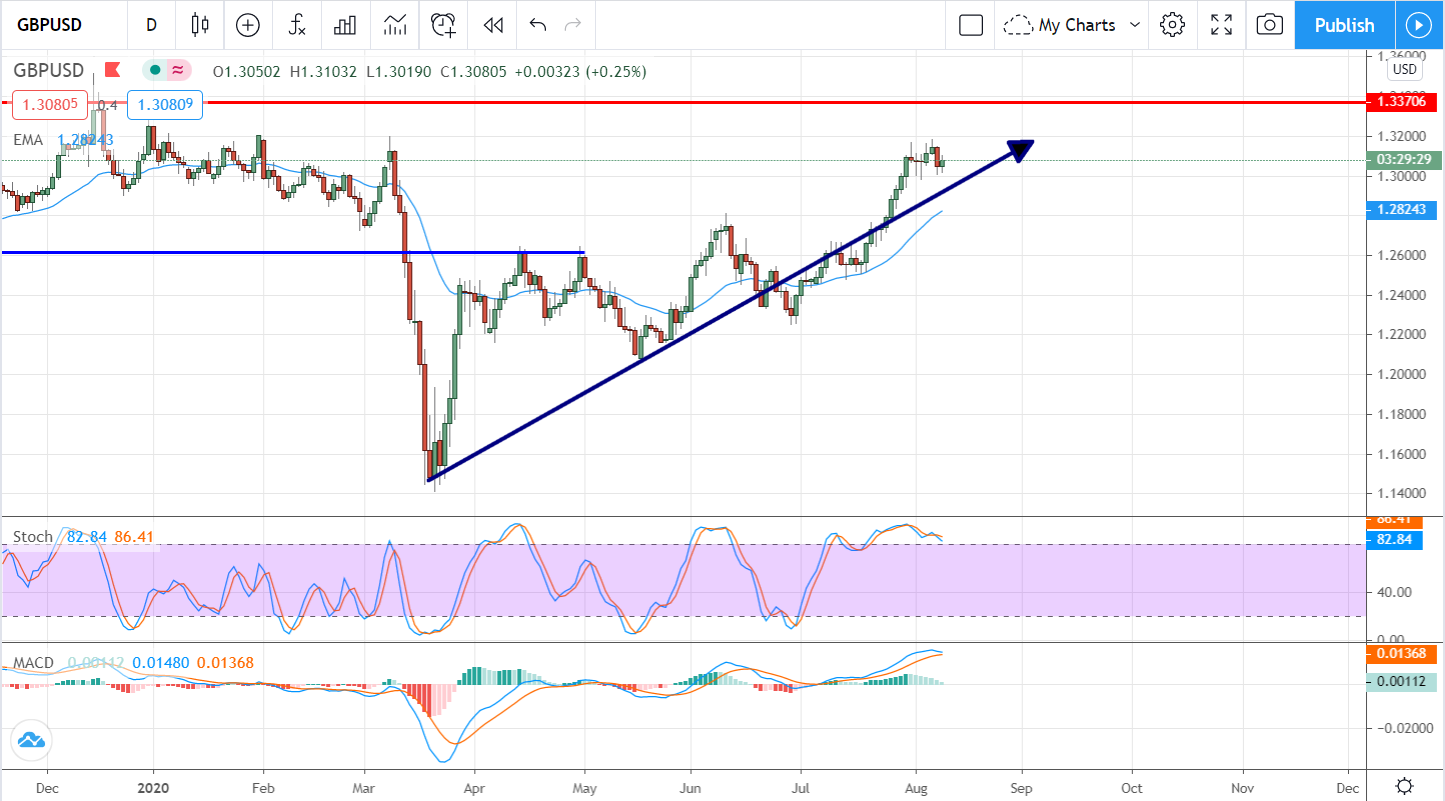Open the fx Indicators menu
1445x801 pixels.
click(x=297, y=25)
